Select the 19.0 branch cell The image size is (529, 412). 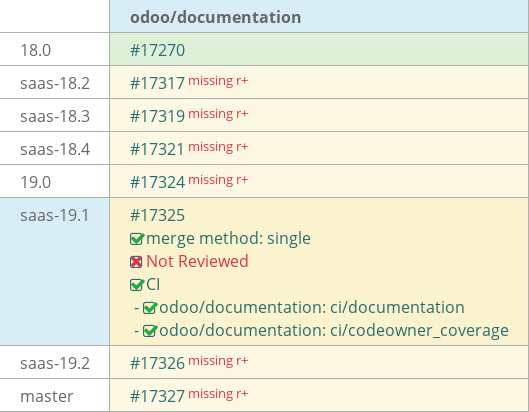pos(55,182)
